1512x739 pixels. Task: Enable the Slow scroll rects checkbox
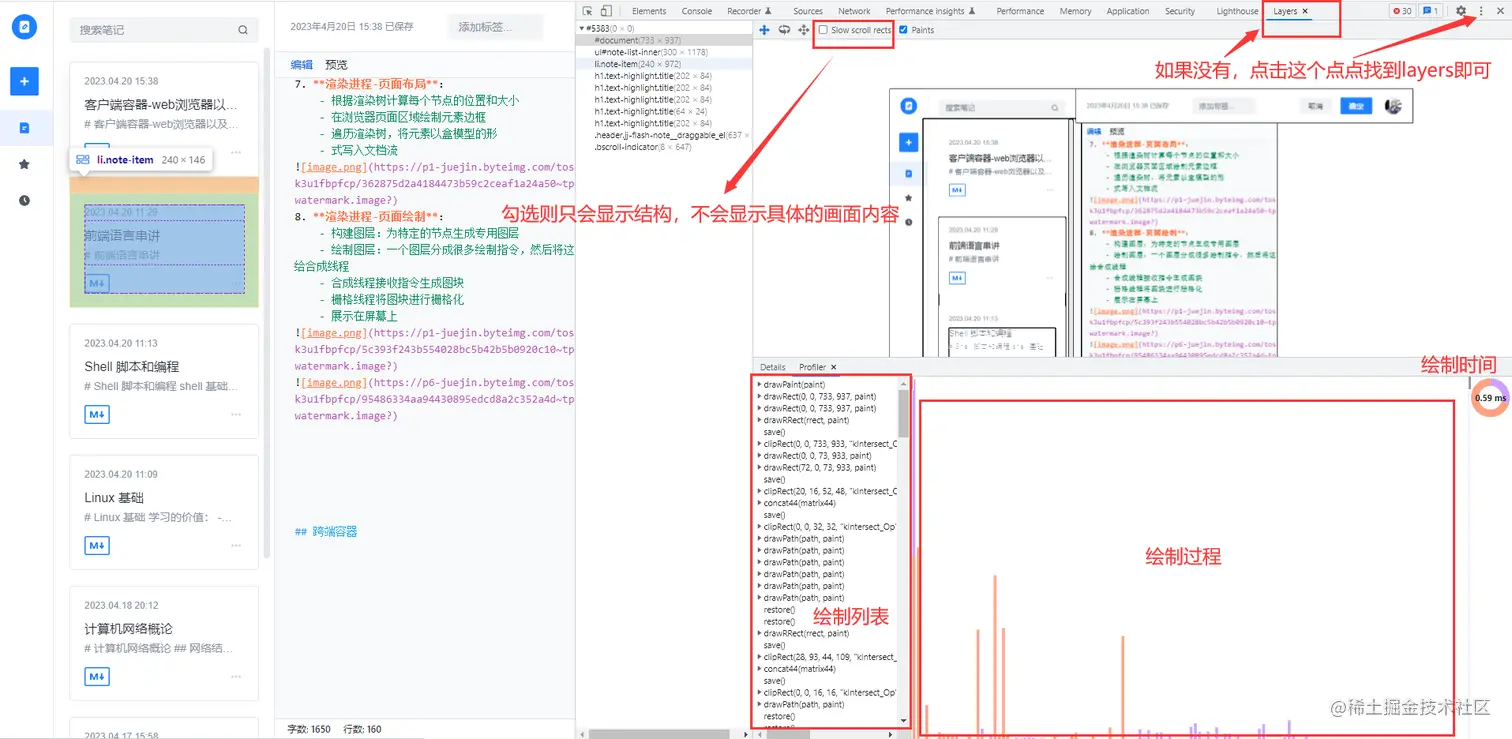click(823, 30)
